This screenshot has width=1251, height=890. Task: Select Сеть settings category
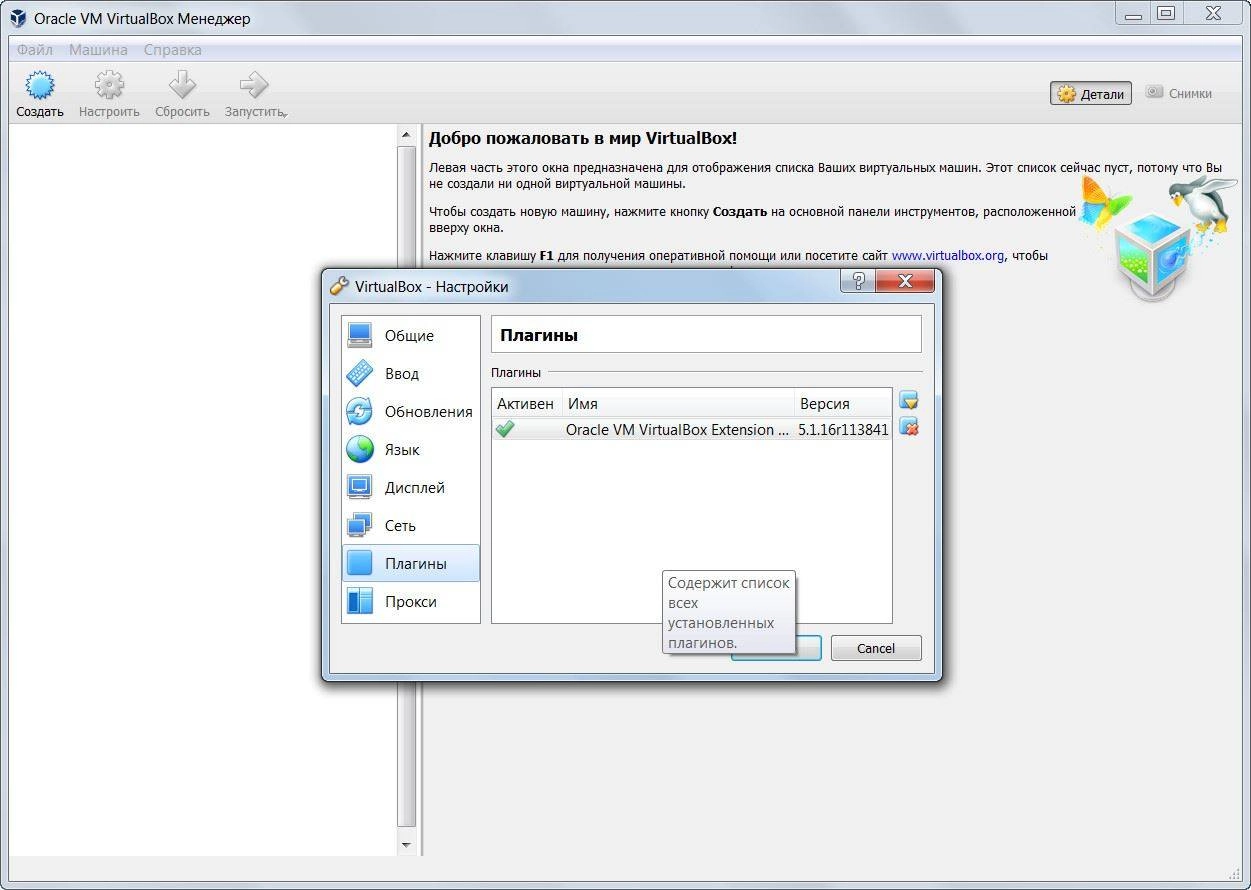411,525
